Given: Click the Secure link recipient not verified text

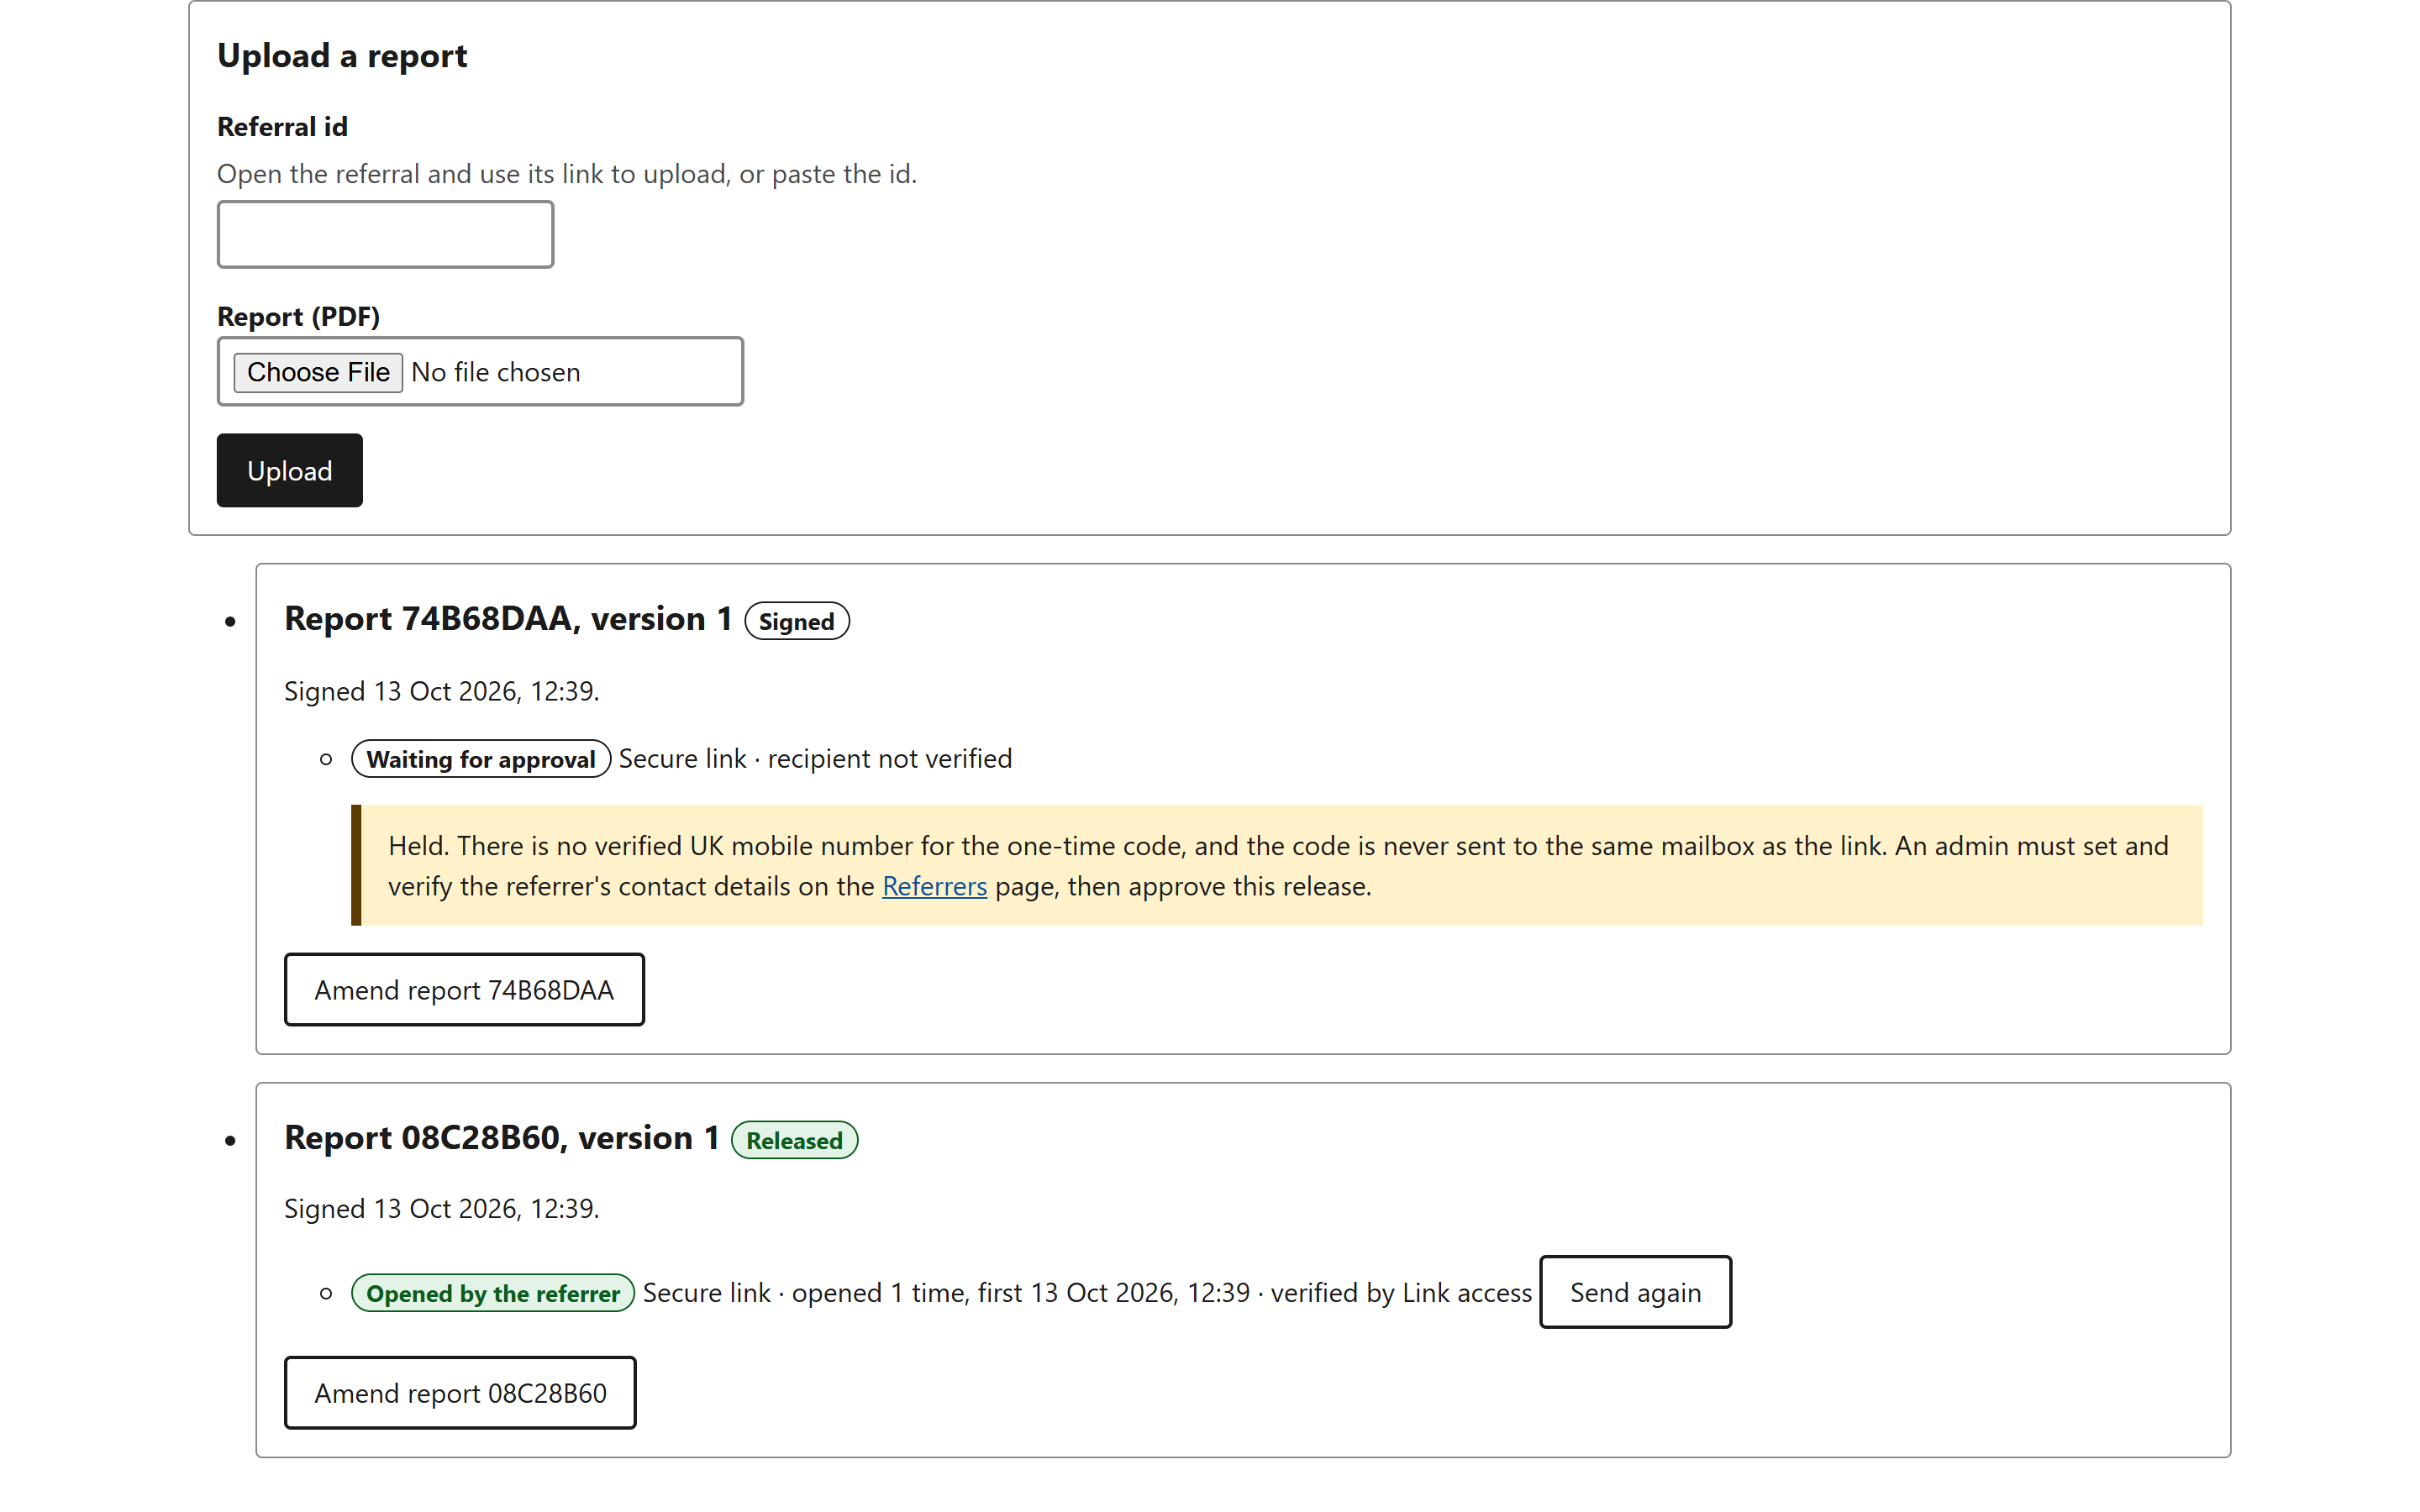Looking at the screenshot, I should coord(815,759).
